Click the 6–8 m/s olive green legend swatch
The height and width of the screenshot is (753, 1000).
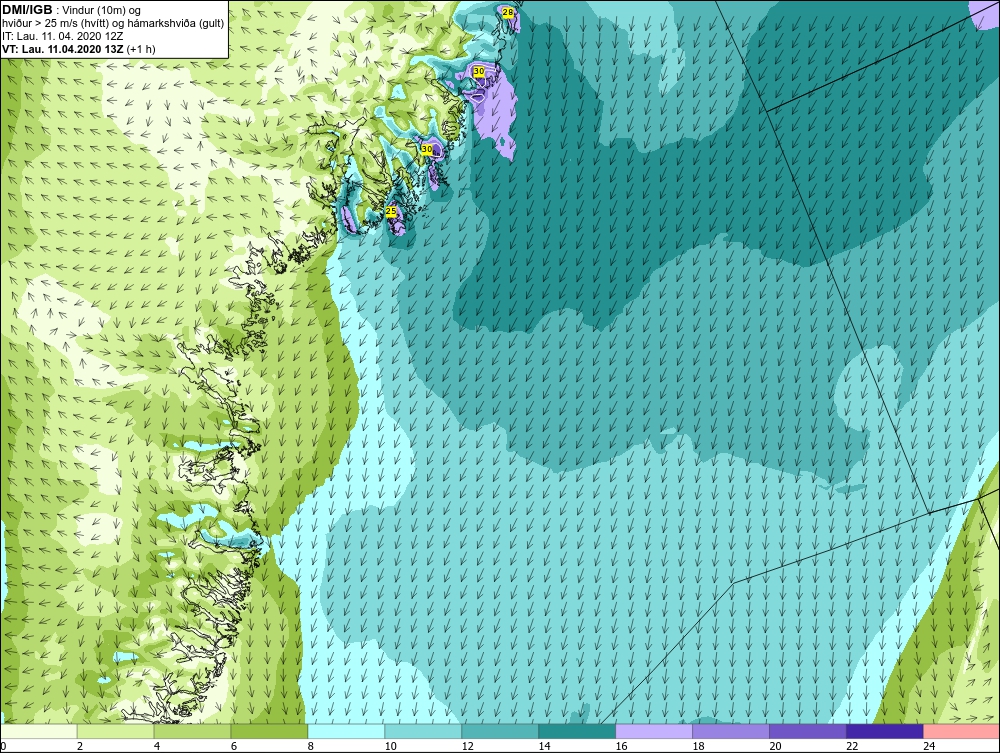(x=269, y=731)
